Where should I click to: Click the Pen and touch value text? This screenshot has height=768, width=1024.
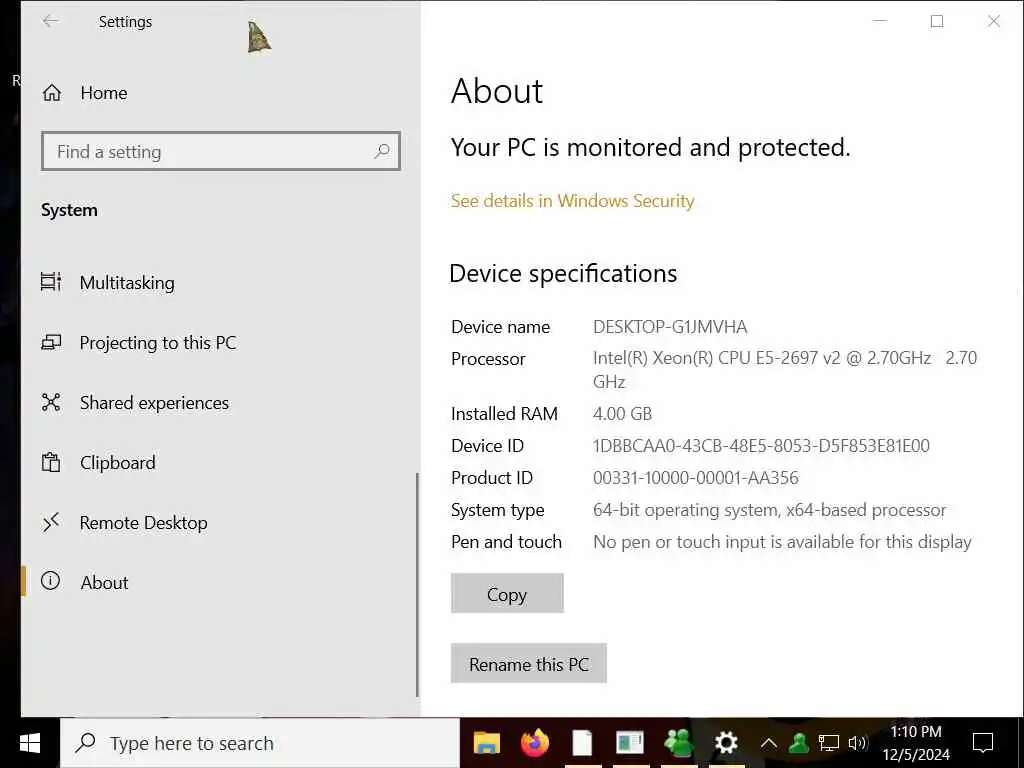782,542
